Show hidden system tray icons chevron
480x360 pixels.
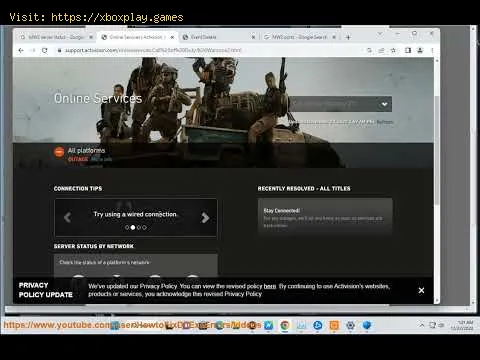[x=422, y=325]
